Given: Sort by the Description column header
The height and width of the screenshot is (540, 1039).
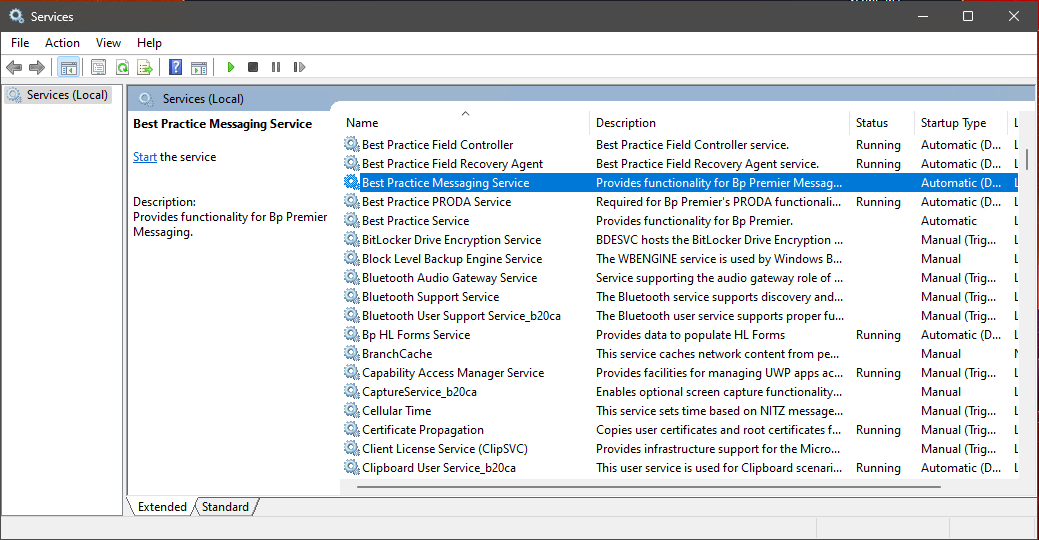Looking at the screenshot, I should click(719, 123).
